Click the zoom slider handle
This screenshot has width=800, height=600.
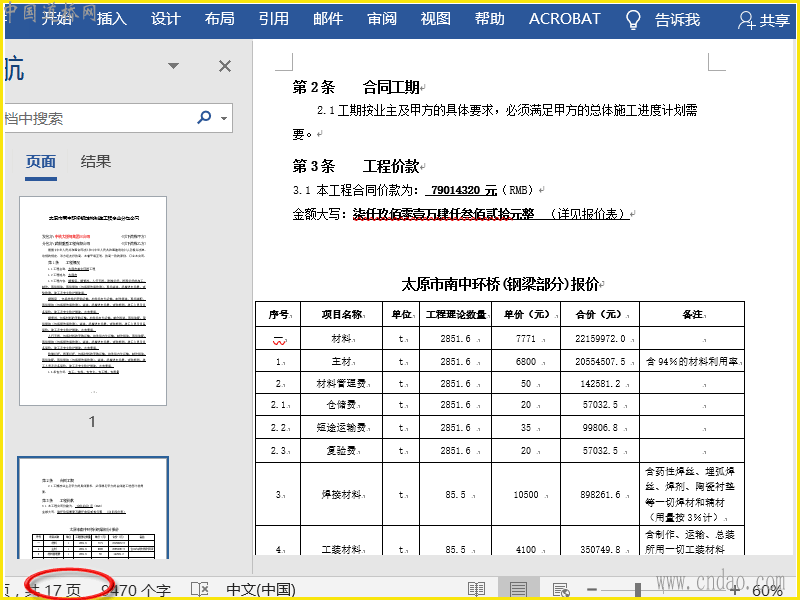click(638, 590)
